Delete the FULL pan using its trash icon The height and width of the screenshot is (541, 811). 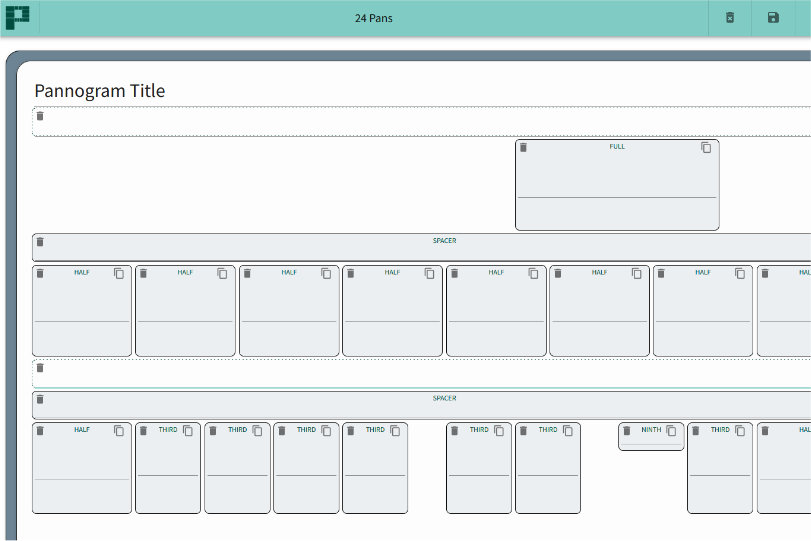coord(523,147)
